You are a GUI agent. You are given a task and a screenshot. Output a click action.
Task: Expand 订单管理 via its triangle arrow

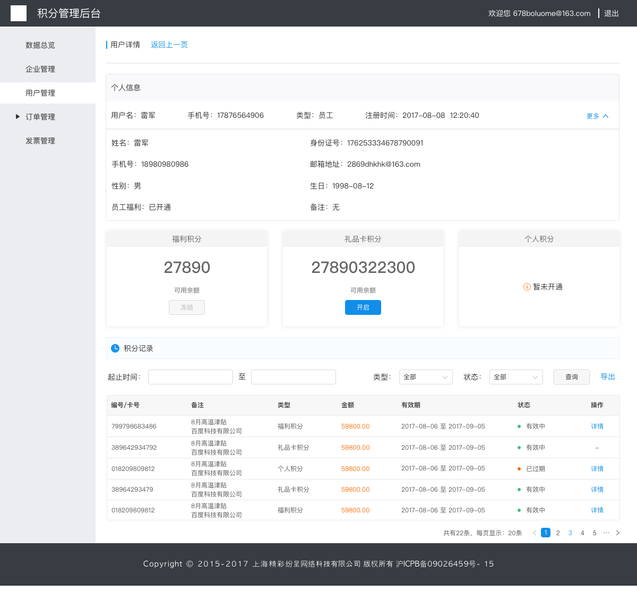pyautogui.click(x=17, y=117)
